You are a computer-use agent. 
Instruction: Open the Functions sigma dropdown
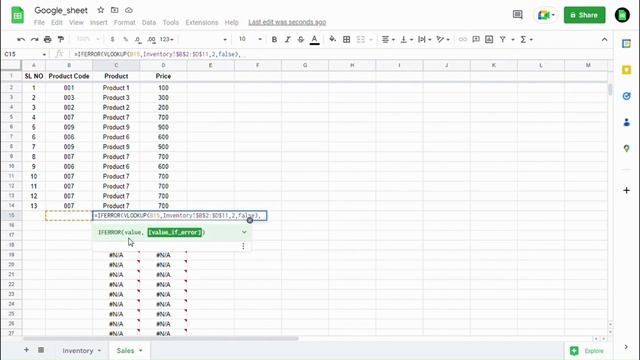tap(527, 40)
